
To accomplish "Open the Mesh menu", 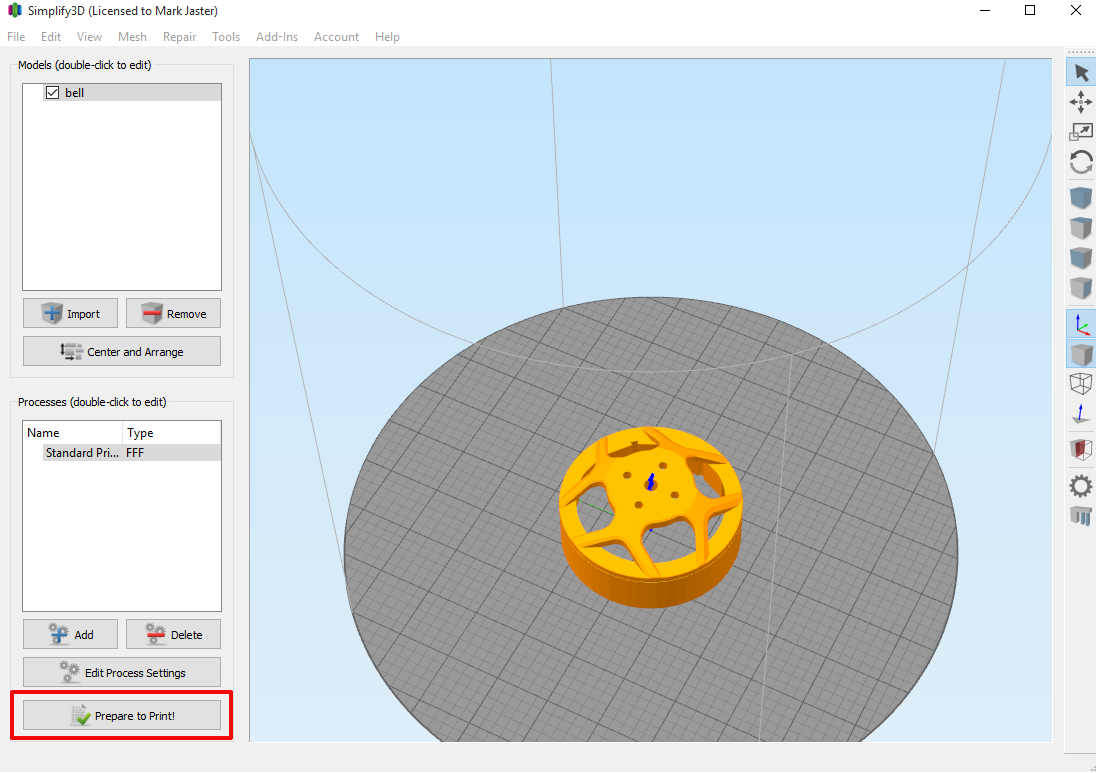I will click(x=132, y=37).
